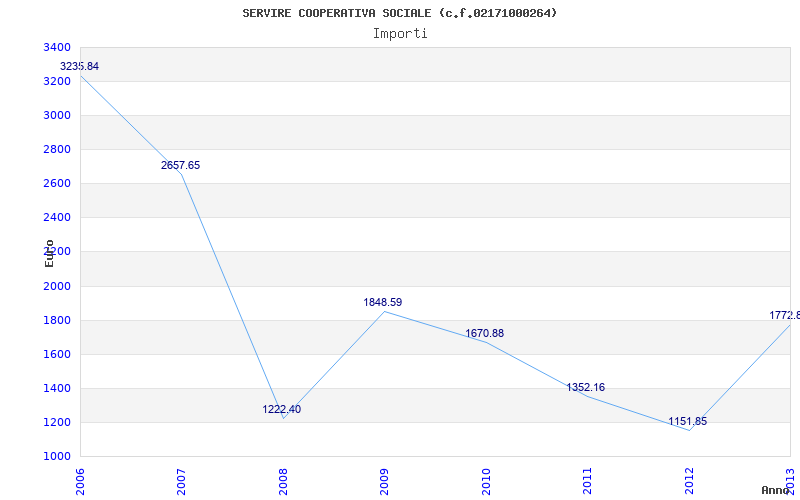This screenshot has height=500, width=800.
Task: Click the 1848.59 data label
Action: coord(383,302)
